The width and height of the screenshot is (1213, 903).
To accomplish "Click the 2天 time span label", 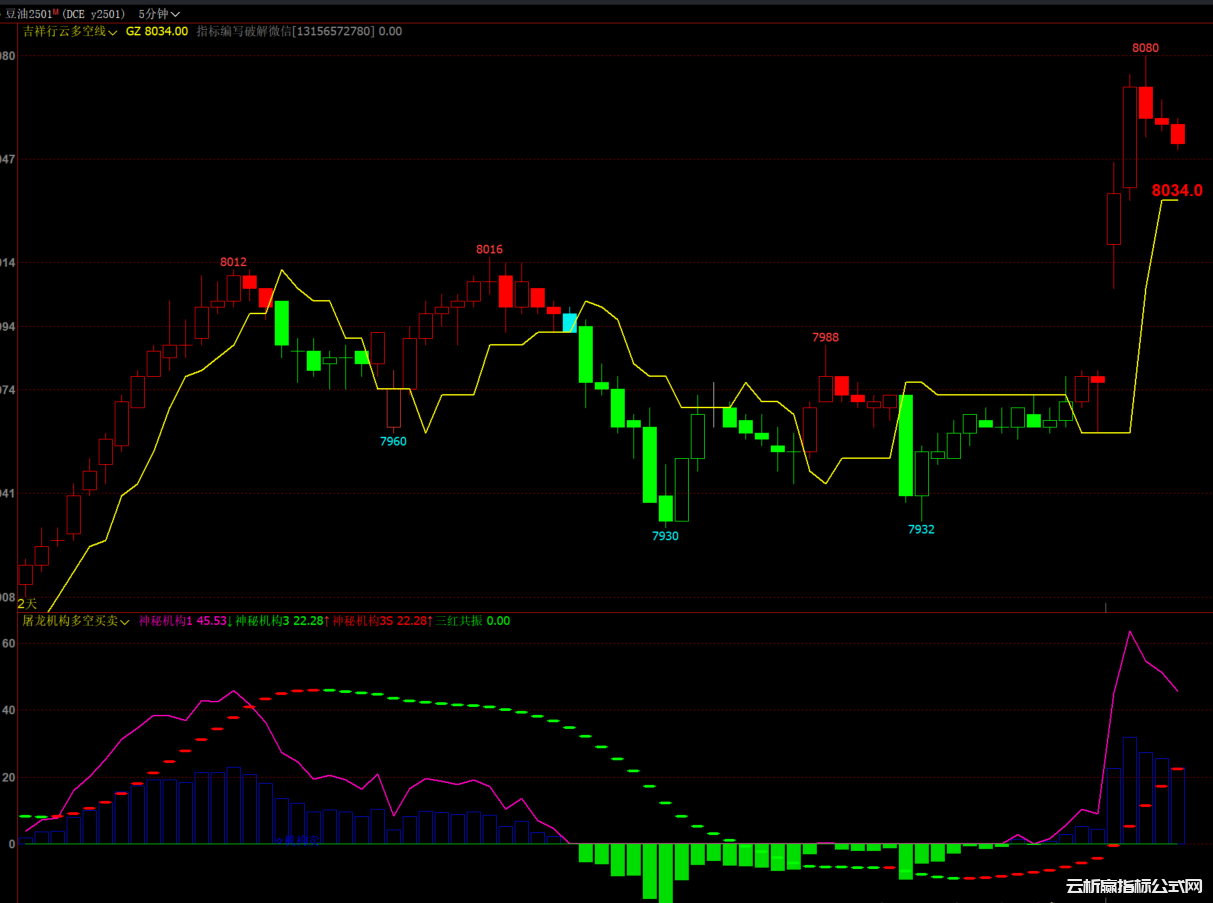I will coord(27,603).
